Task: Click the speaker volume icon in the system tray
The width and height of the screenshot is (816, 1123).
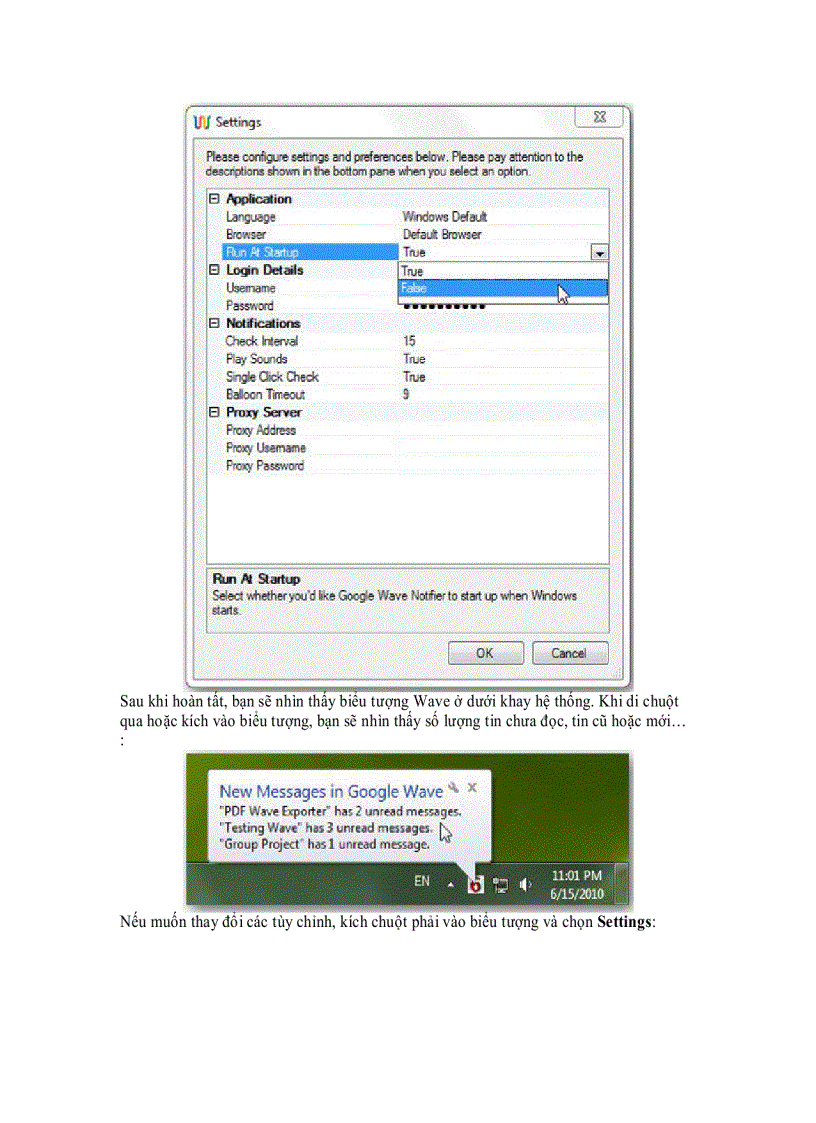Action: click(524, 883)
